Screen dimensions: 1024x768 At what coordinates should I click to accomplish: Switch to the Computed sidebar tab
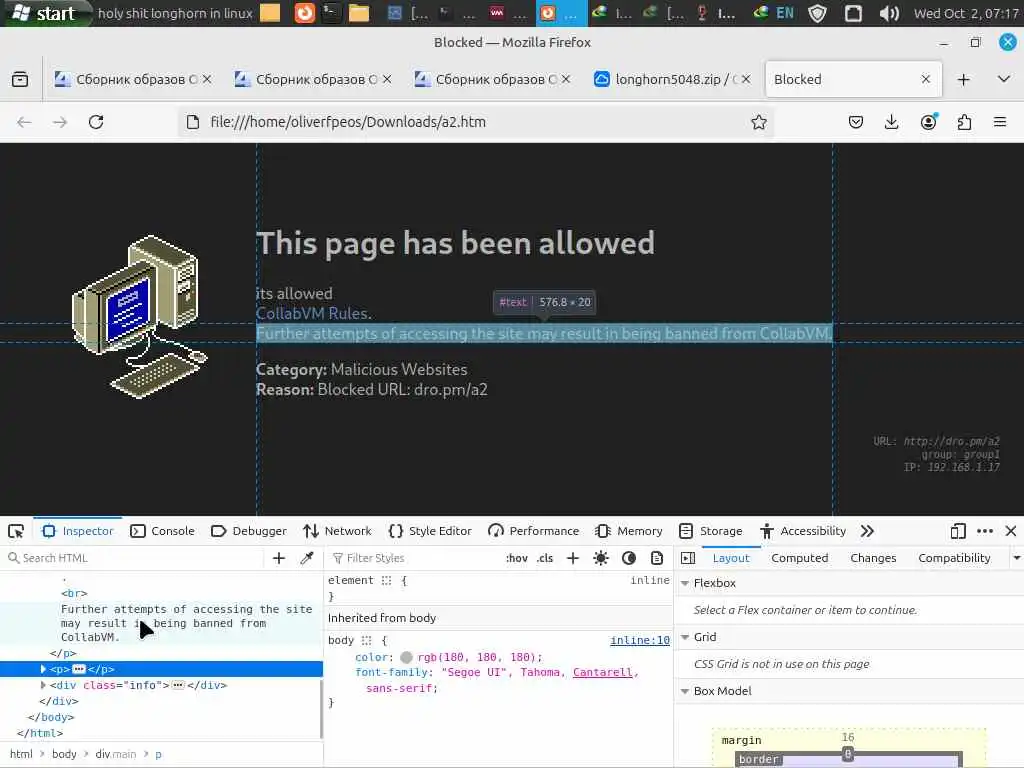coord(799,558)
